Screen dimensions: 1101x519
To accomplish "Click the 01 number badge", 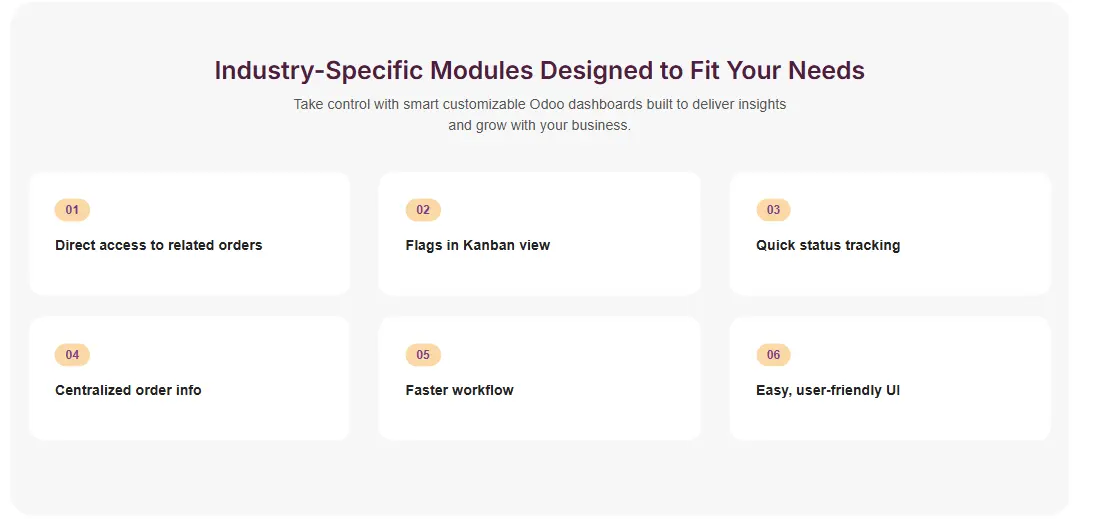I will point(72,210).
